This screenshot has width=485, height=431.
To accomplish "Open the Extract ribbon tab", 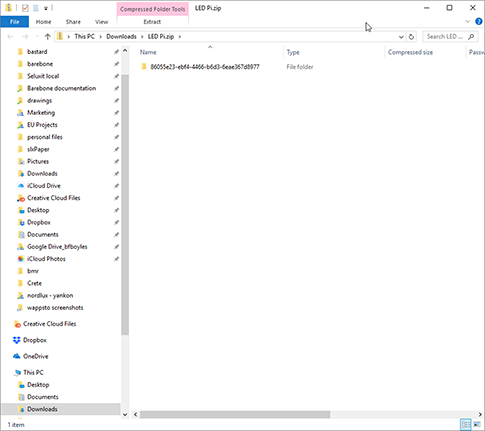I will [152, 22].
